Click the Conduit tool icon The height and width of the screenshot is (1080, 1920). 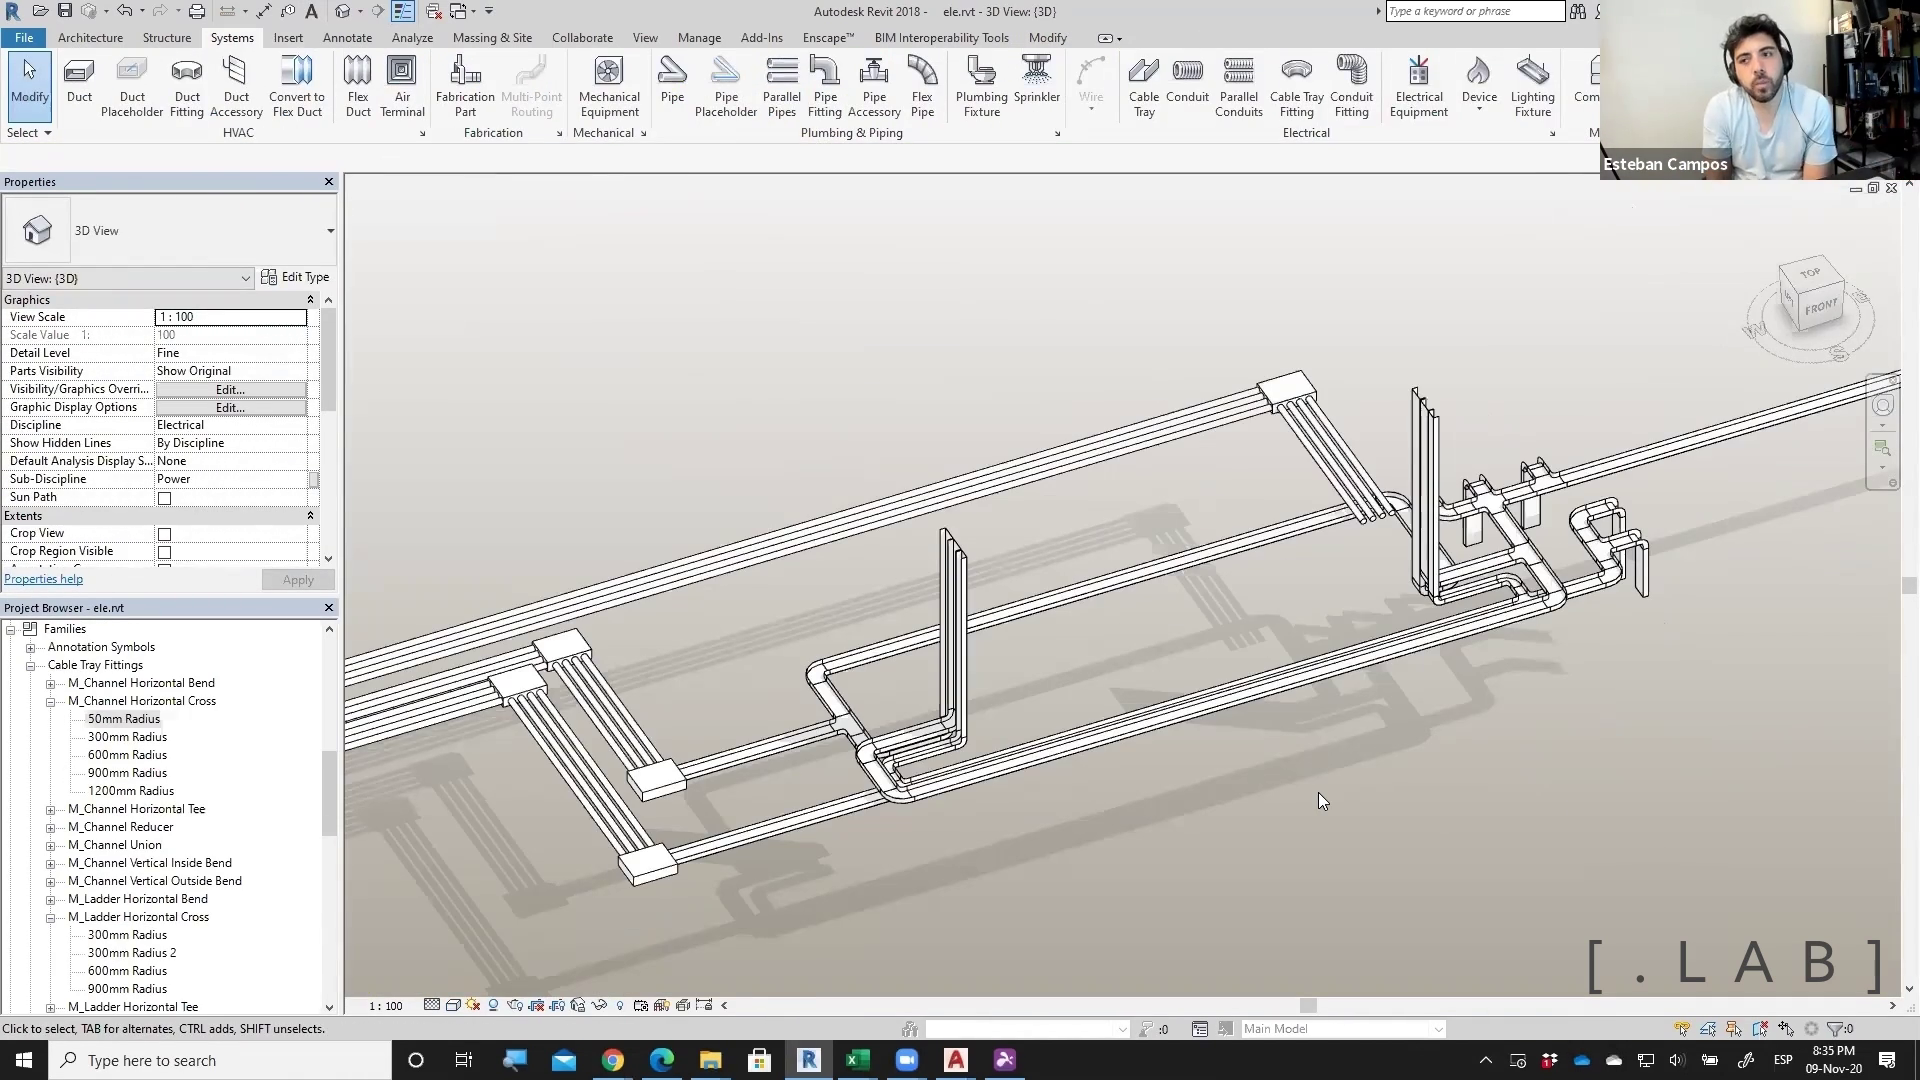tap(1187, 72)
